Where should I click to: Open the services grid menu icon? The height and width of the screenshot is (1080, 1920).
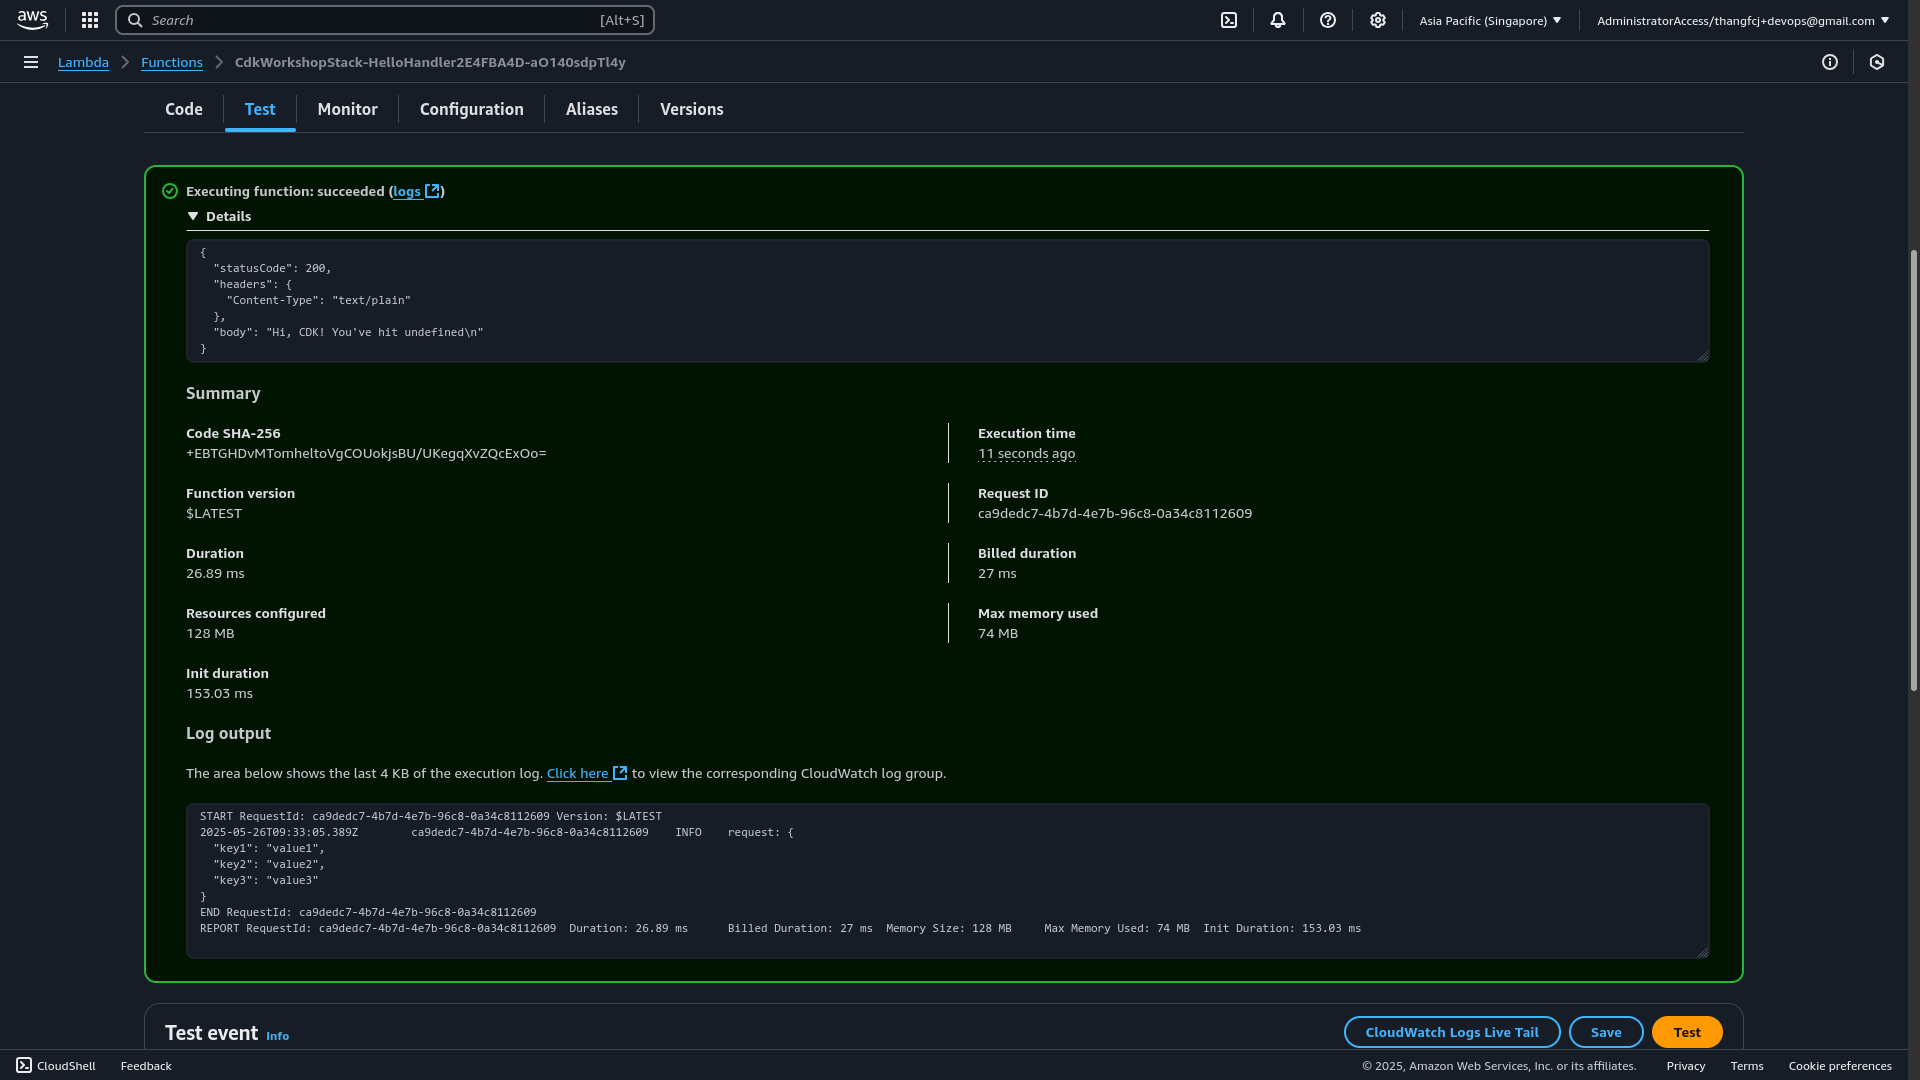90,20
